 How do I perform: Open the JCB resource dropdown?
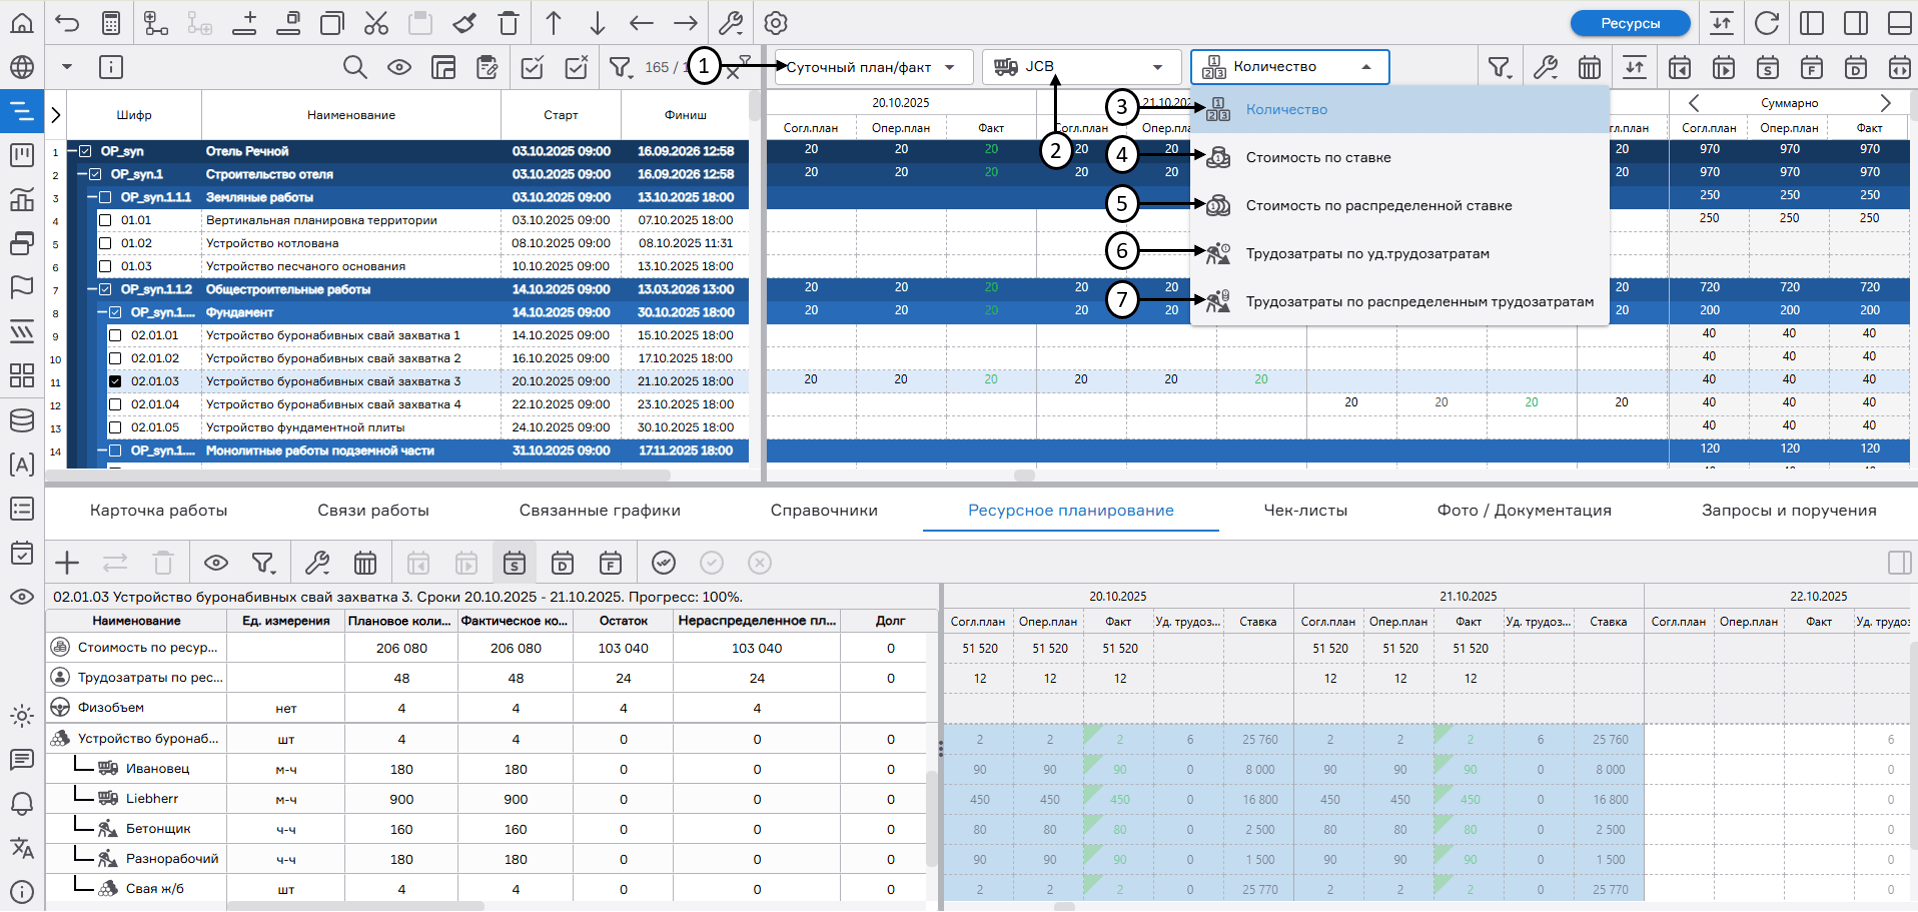tap(1079, 67)
